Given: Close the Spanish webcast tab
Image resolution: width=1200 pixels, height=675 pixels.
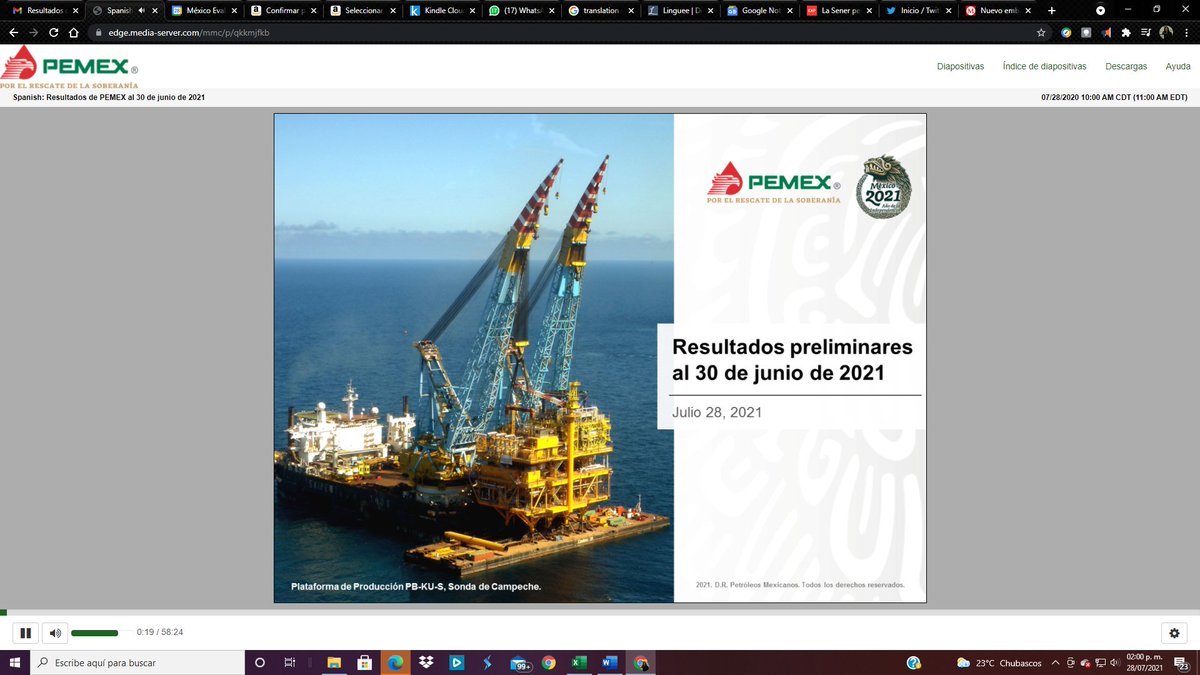Looking at the screenshot, I should (155, 10).
